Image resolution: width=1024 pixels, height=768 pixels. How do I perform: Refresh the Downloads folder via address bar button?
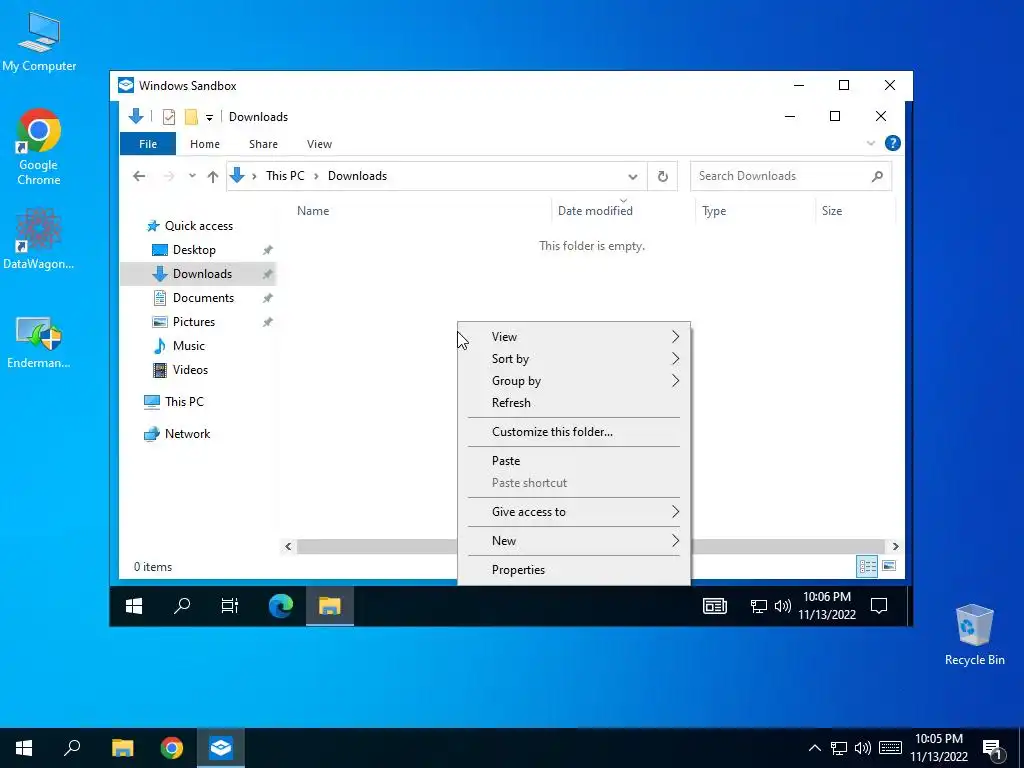pos(662,176)
